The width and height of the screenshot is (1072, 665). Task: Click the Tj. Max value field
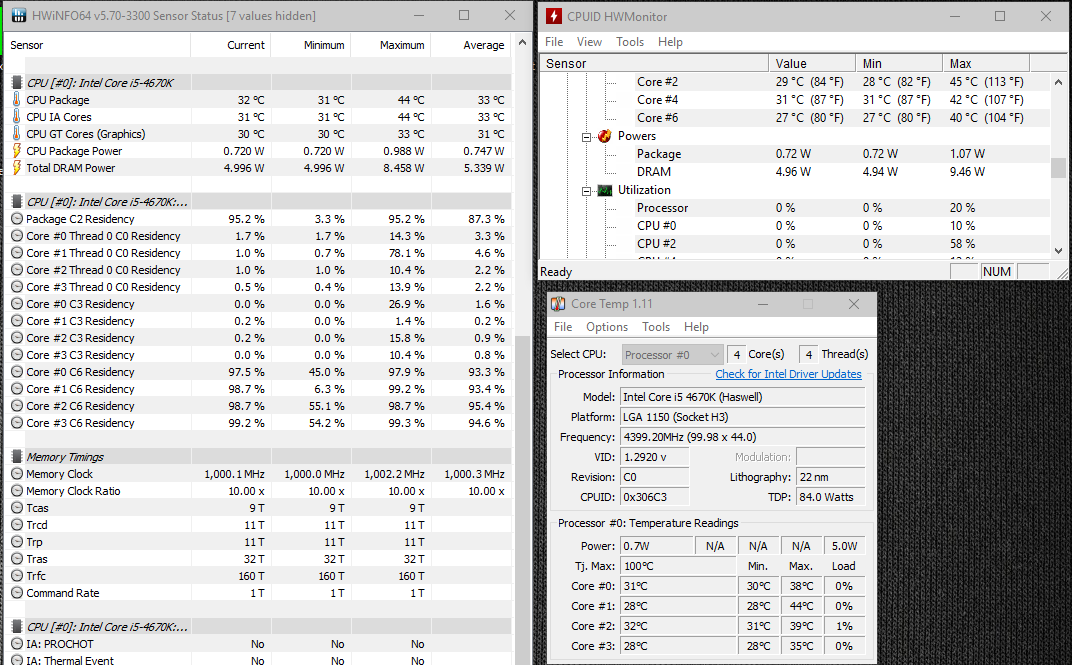click(678, 566)
